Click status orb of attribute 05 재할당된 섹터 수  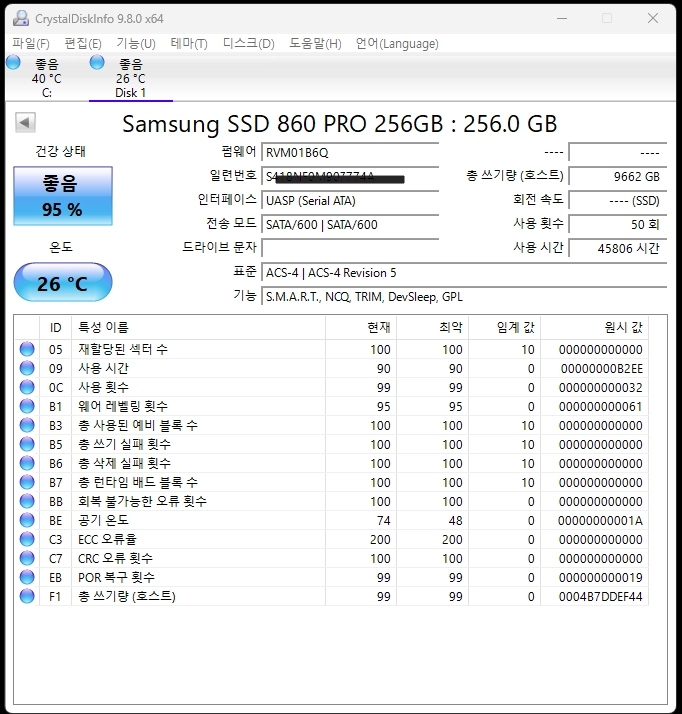[27, 349]
